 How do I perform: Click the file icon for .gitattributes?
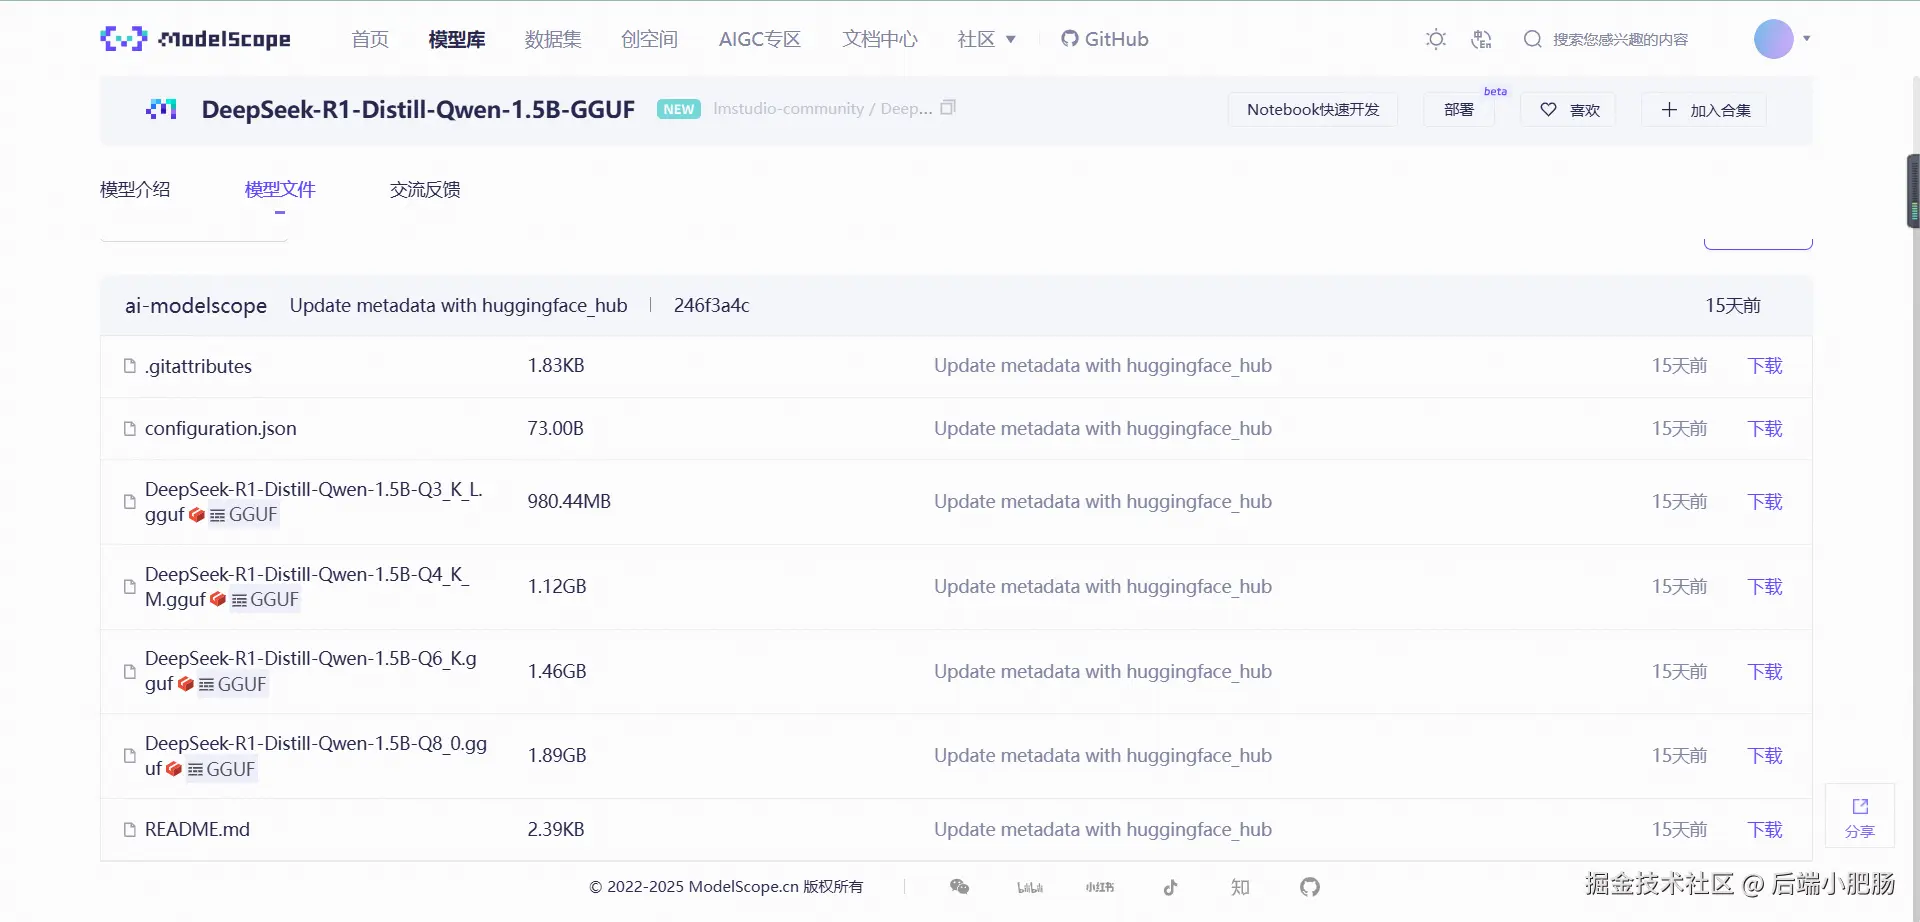tap(129, 366)
